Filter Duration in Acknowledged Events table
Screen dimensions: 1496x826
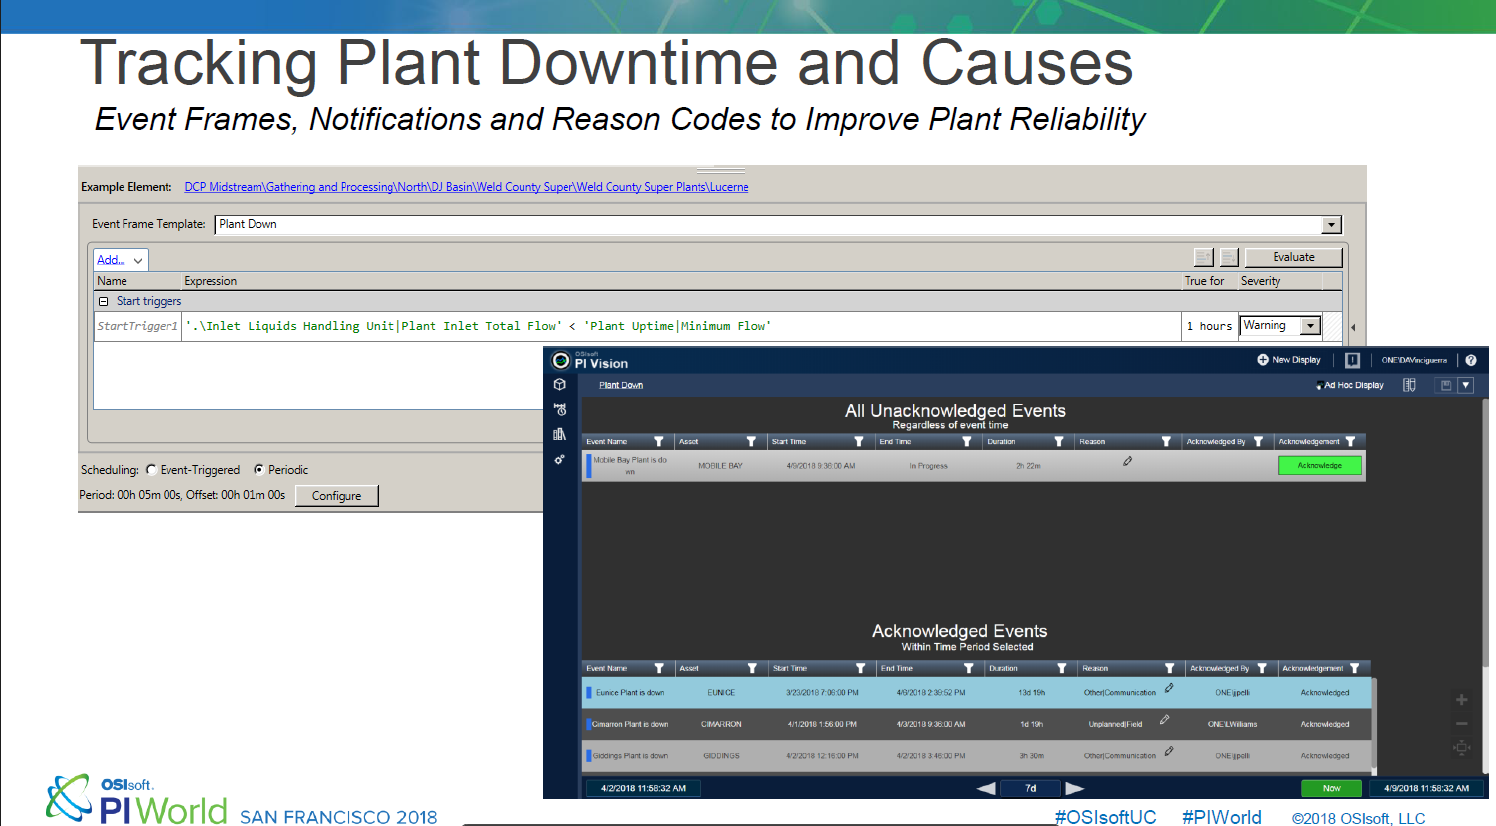tap(1061, 668)
